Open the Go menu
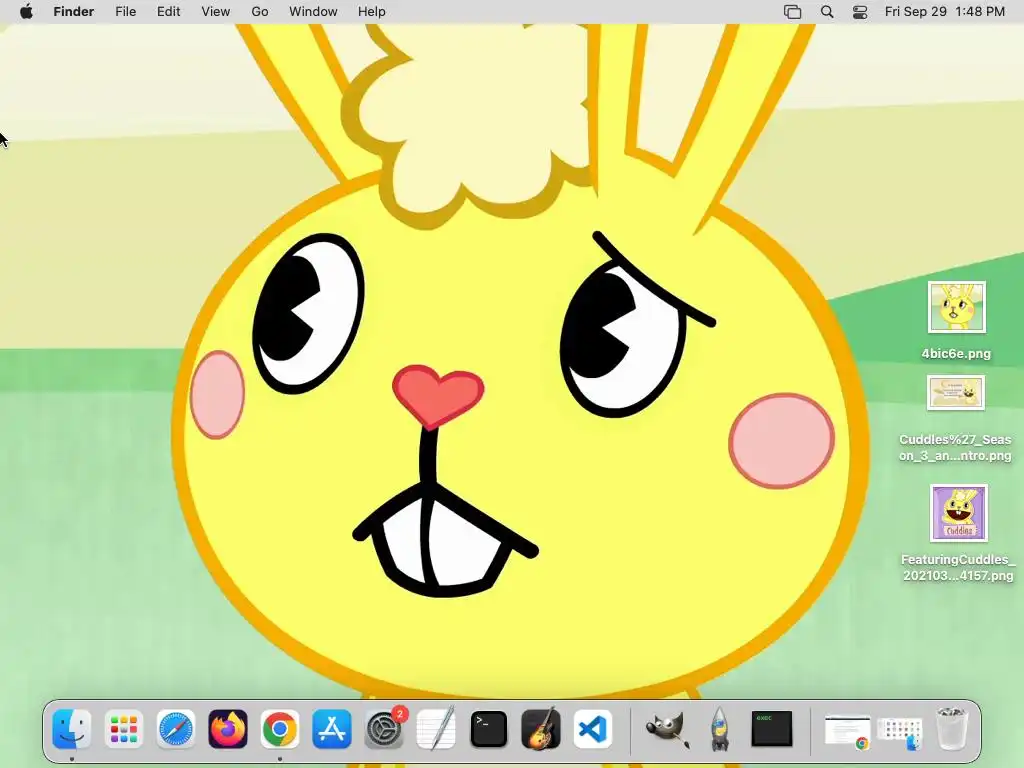 tap(260, 12)
